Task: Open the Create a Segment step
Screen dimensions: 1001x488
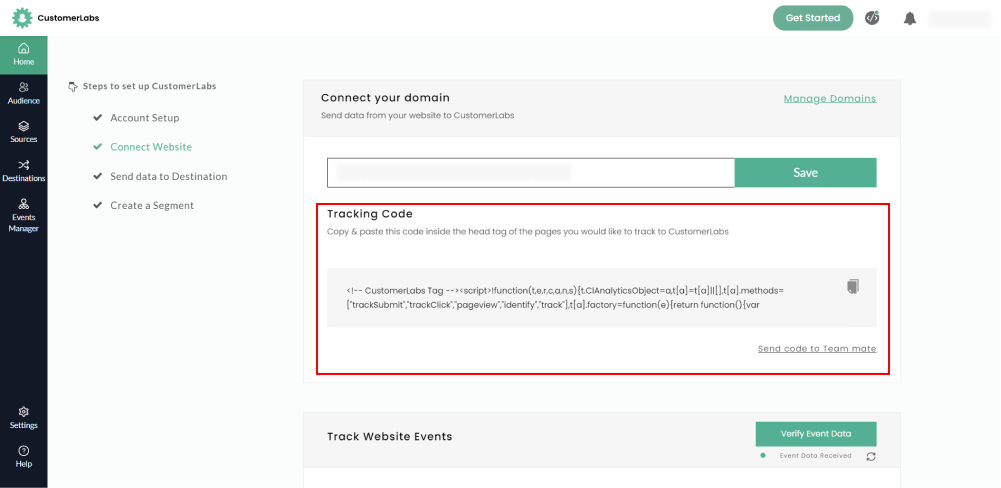Action: click(x=152, y=205)
